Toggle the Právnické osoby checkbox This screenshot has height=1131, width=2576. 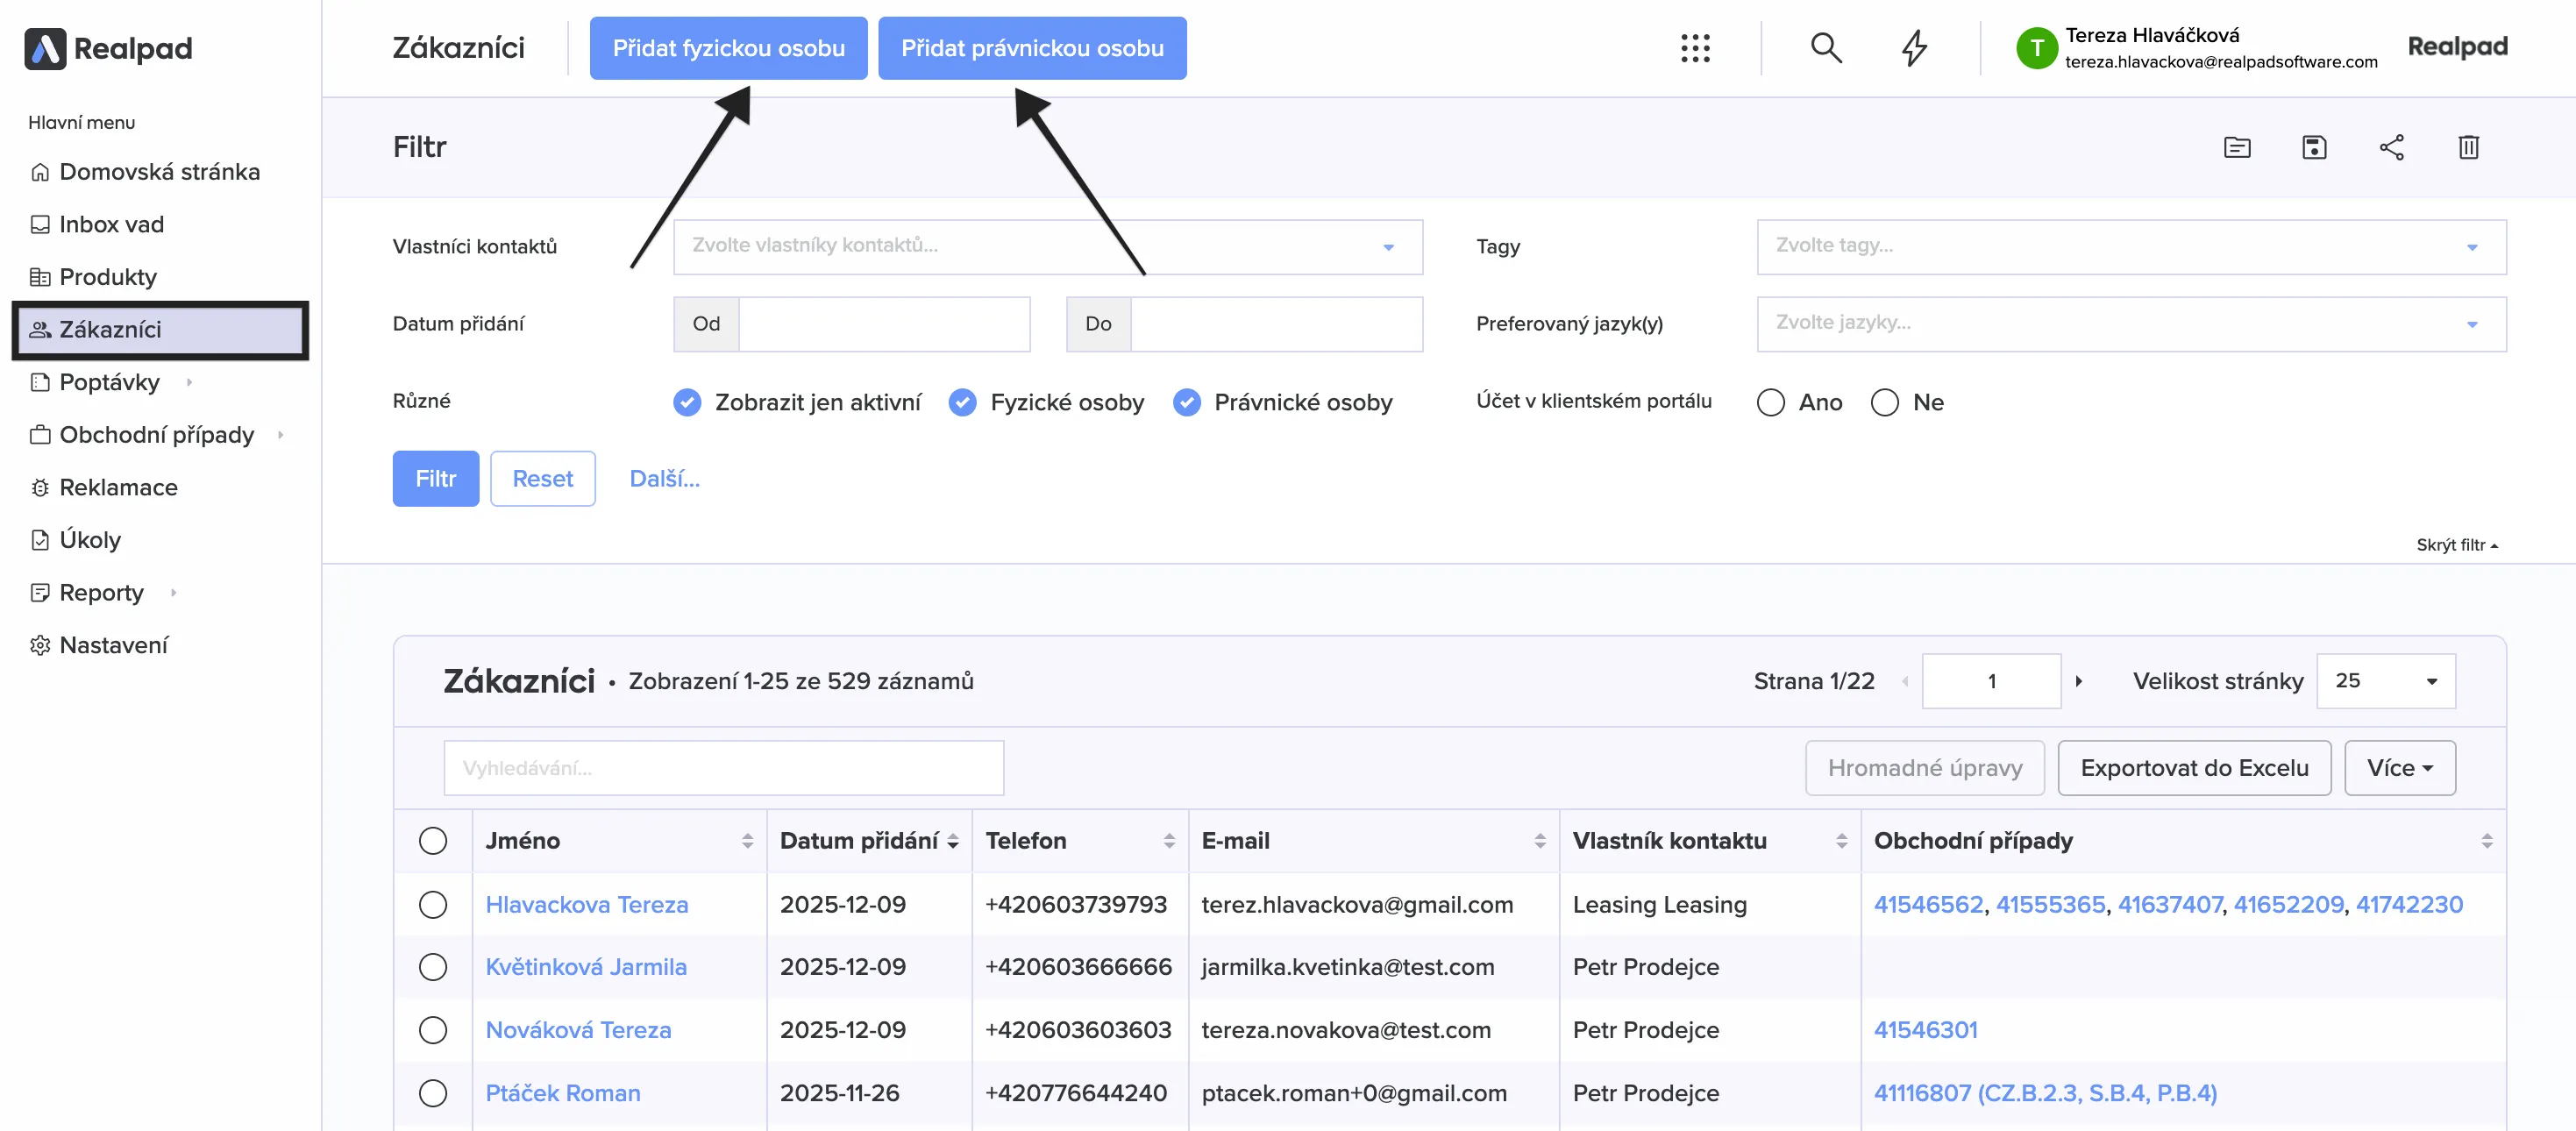(1187, 402)
